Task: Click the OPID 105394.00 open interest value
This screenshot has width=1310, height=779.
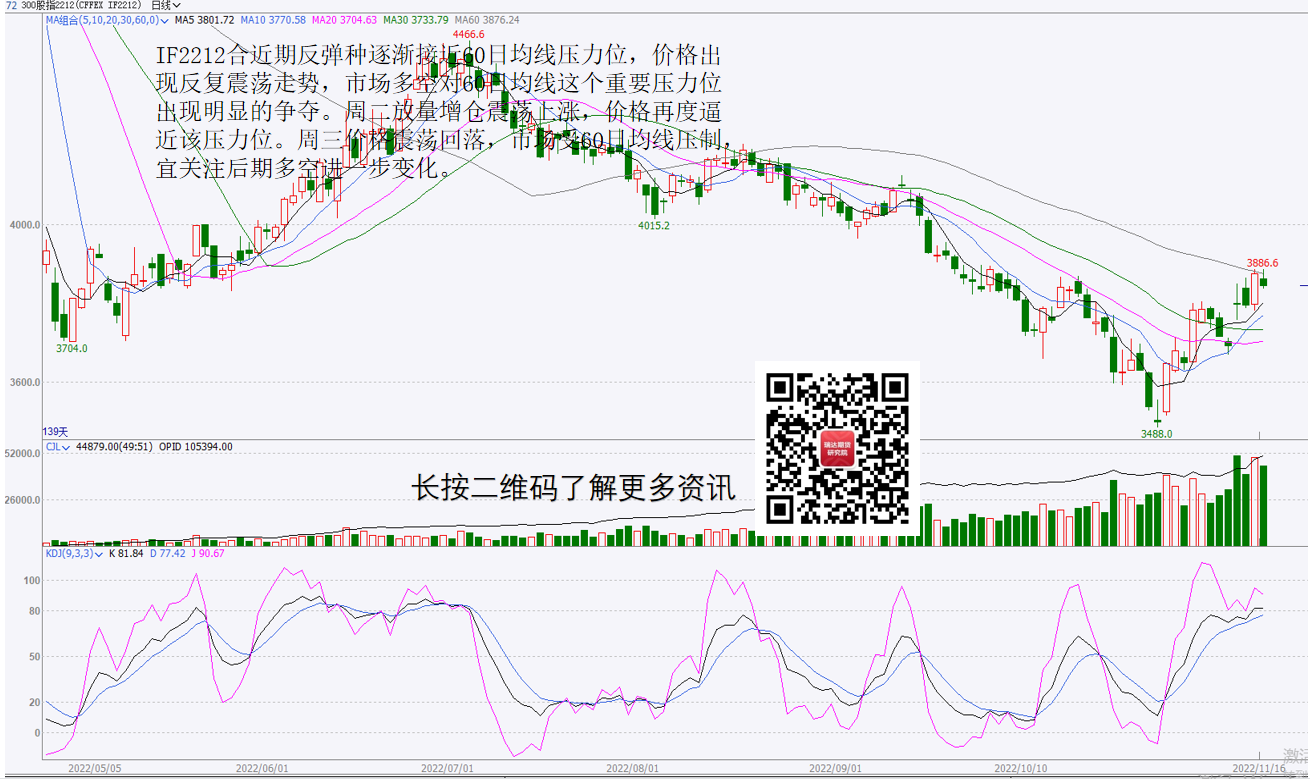Action: point(196,447)
